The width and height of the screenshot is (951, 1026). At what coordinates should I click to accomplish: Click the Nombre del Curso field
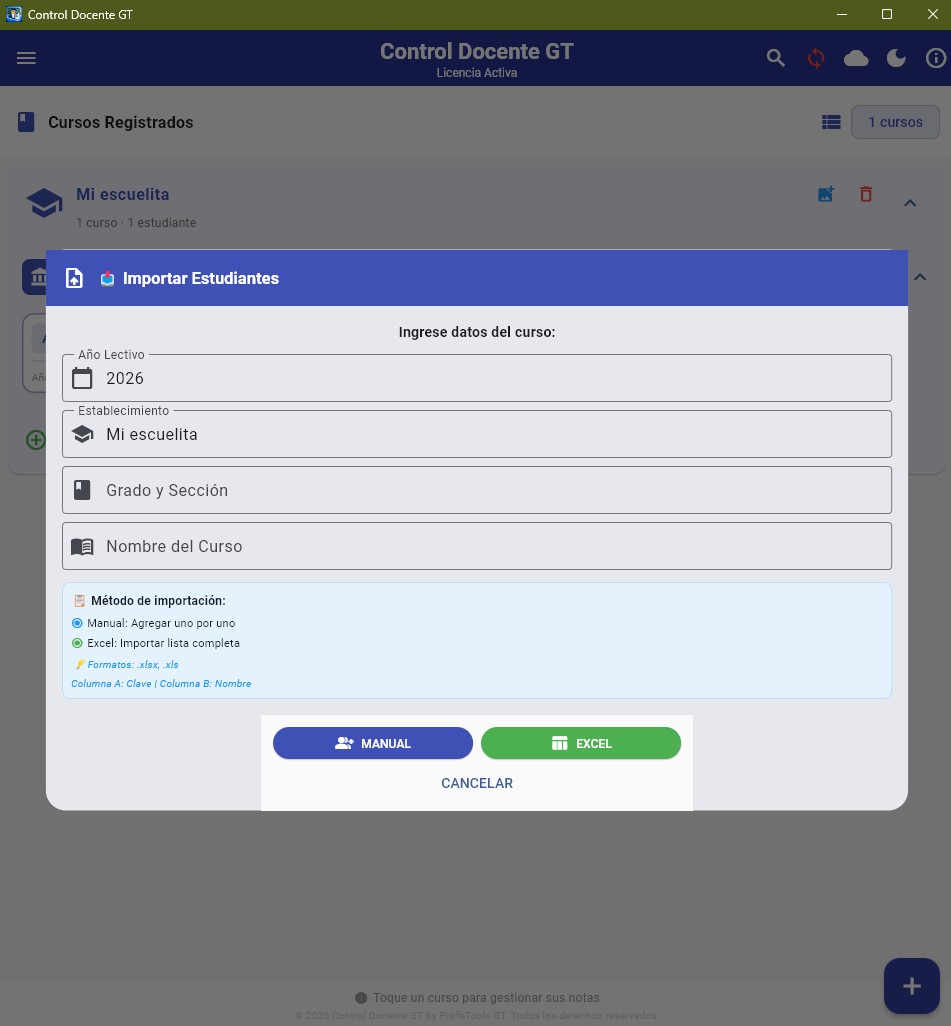pyautogui.click(x=476, y=546)
